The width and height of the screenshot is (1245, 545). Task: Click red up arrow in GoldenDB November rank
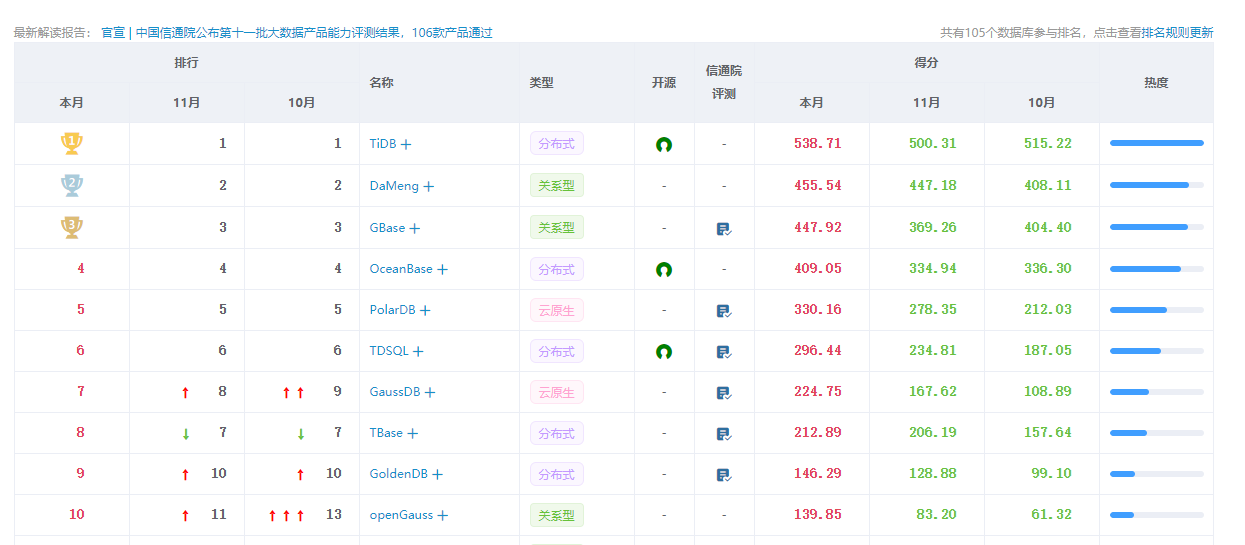coord(185,475)
